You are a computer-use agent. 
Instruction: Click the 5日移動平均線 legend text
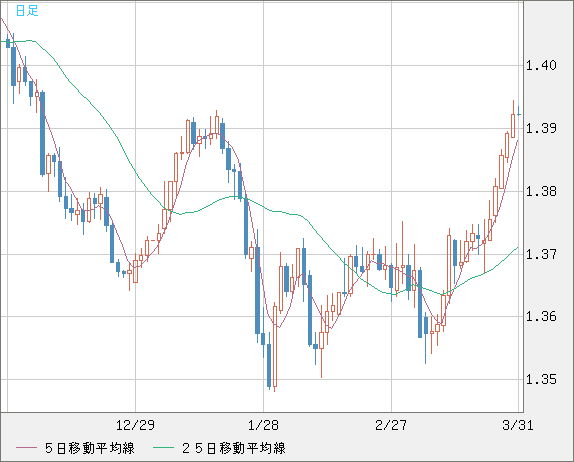coord(90,448)
